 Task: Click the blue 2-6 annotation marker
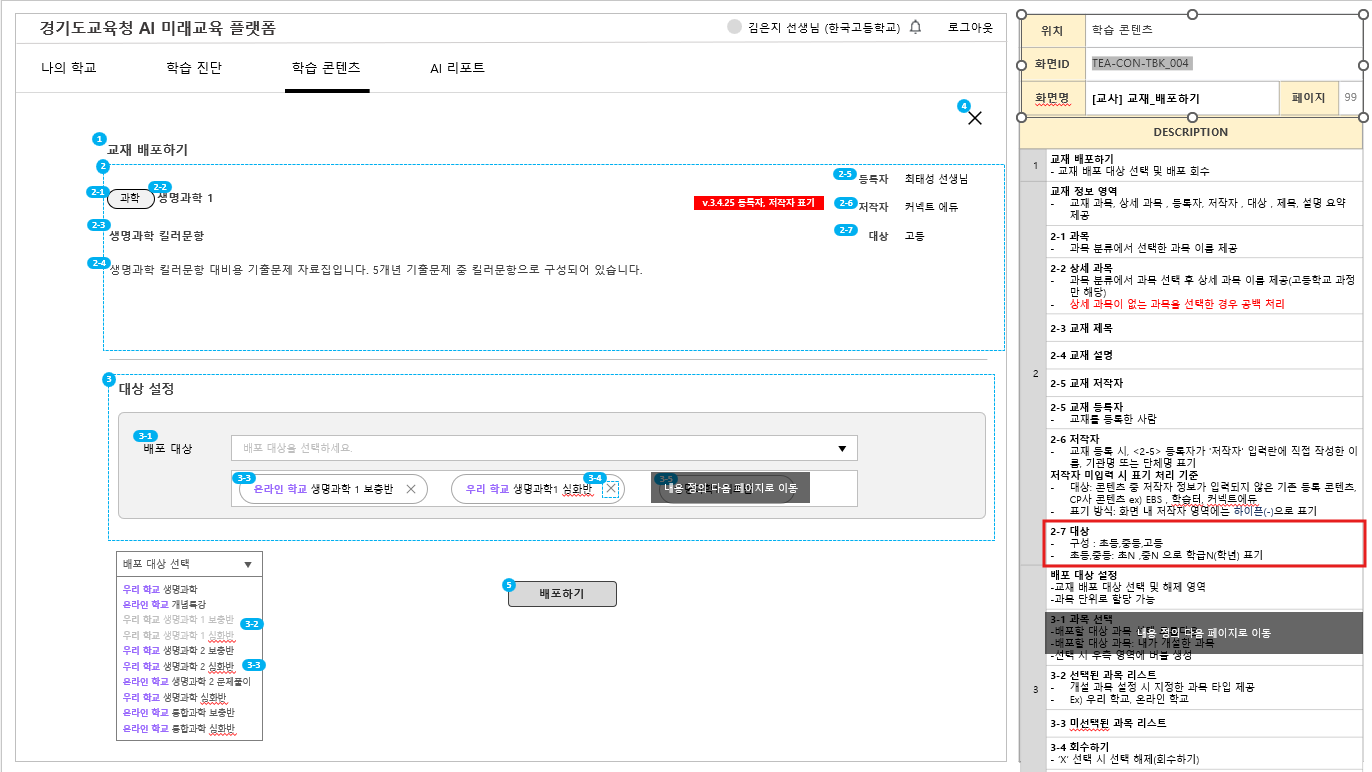click(x=845, y=203)
